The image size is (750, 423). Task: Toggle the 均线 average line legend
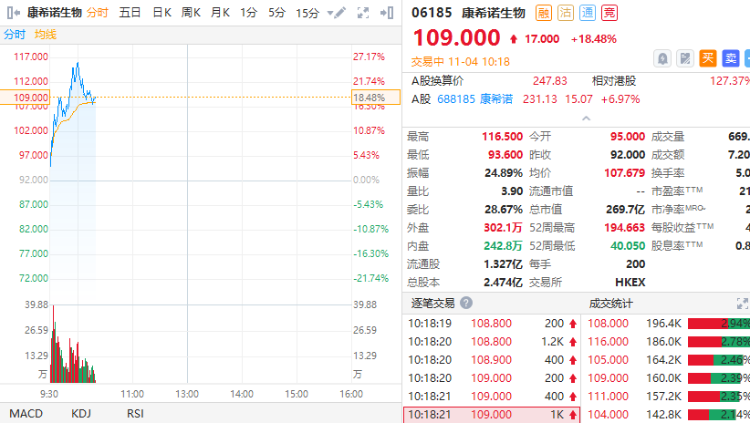click(x=45, y=34)
